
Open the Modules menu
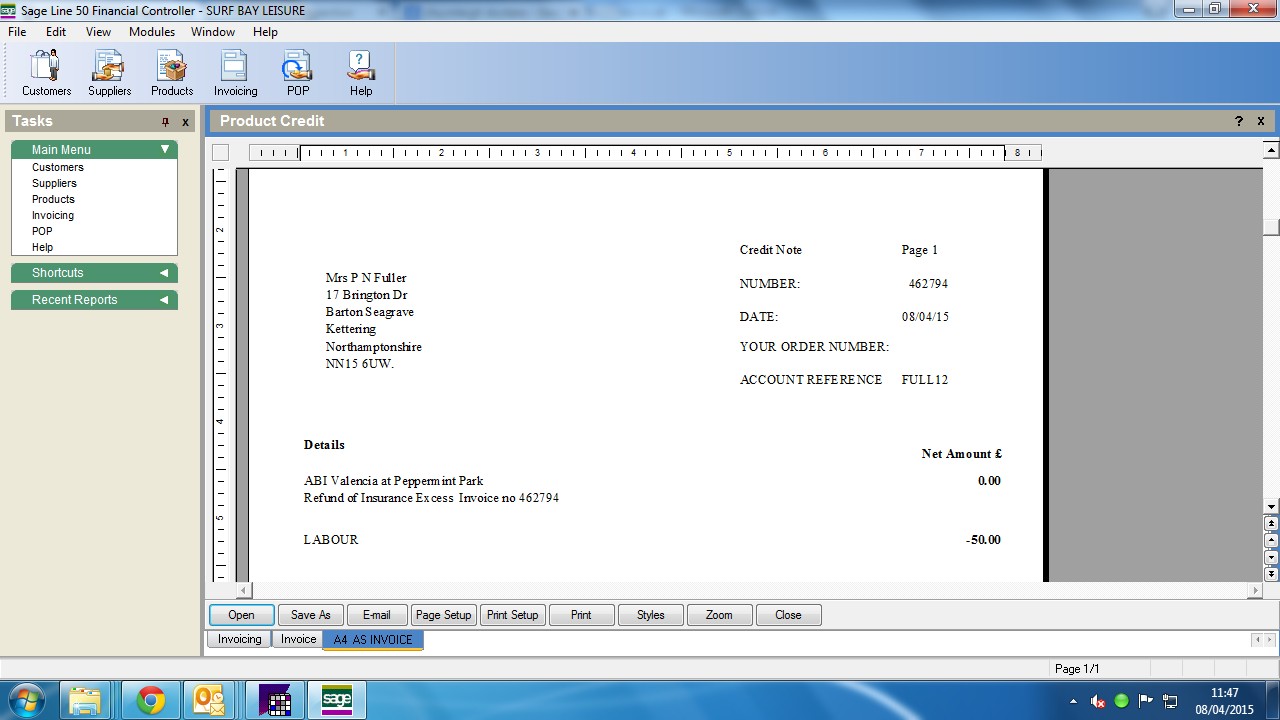click(x=152, y=32)
